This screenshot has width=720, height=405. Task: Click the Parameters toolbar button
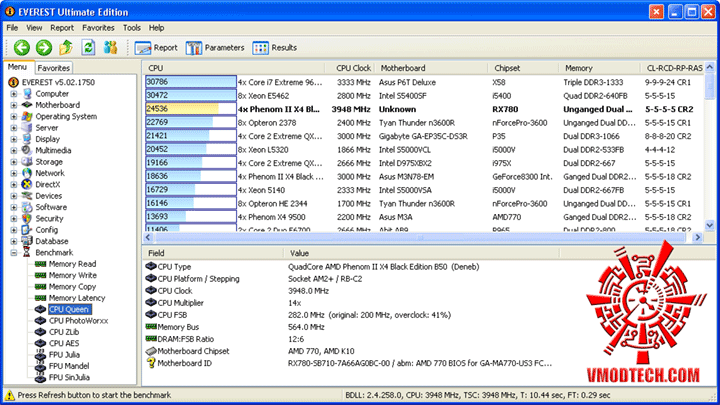coord(215,48)
